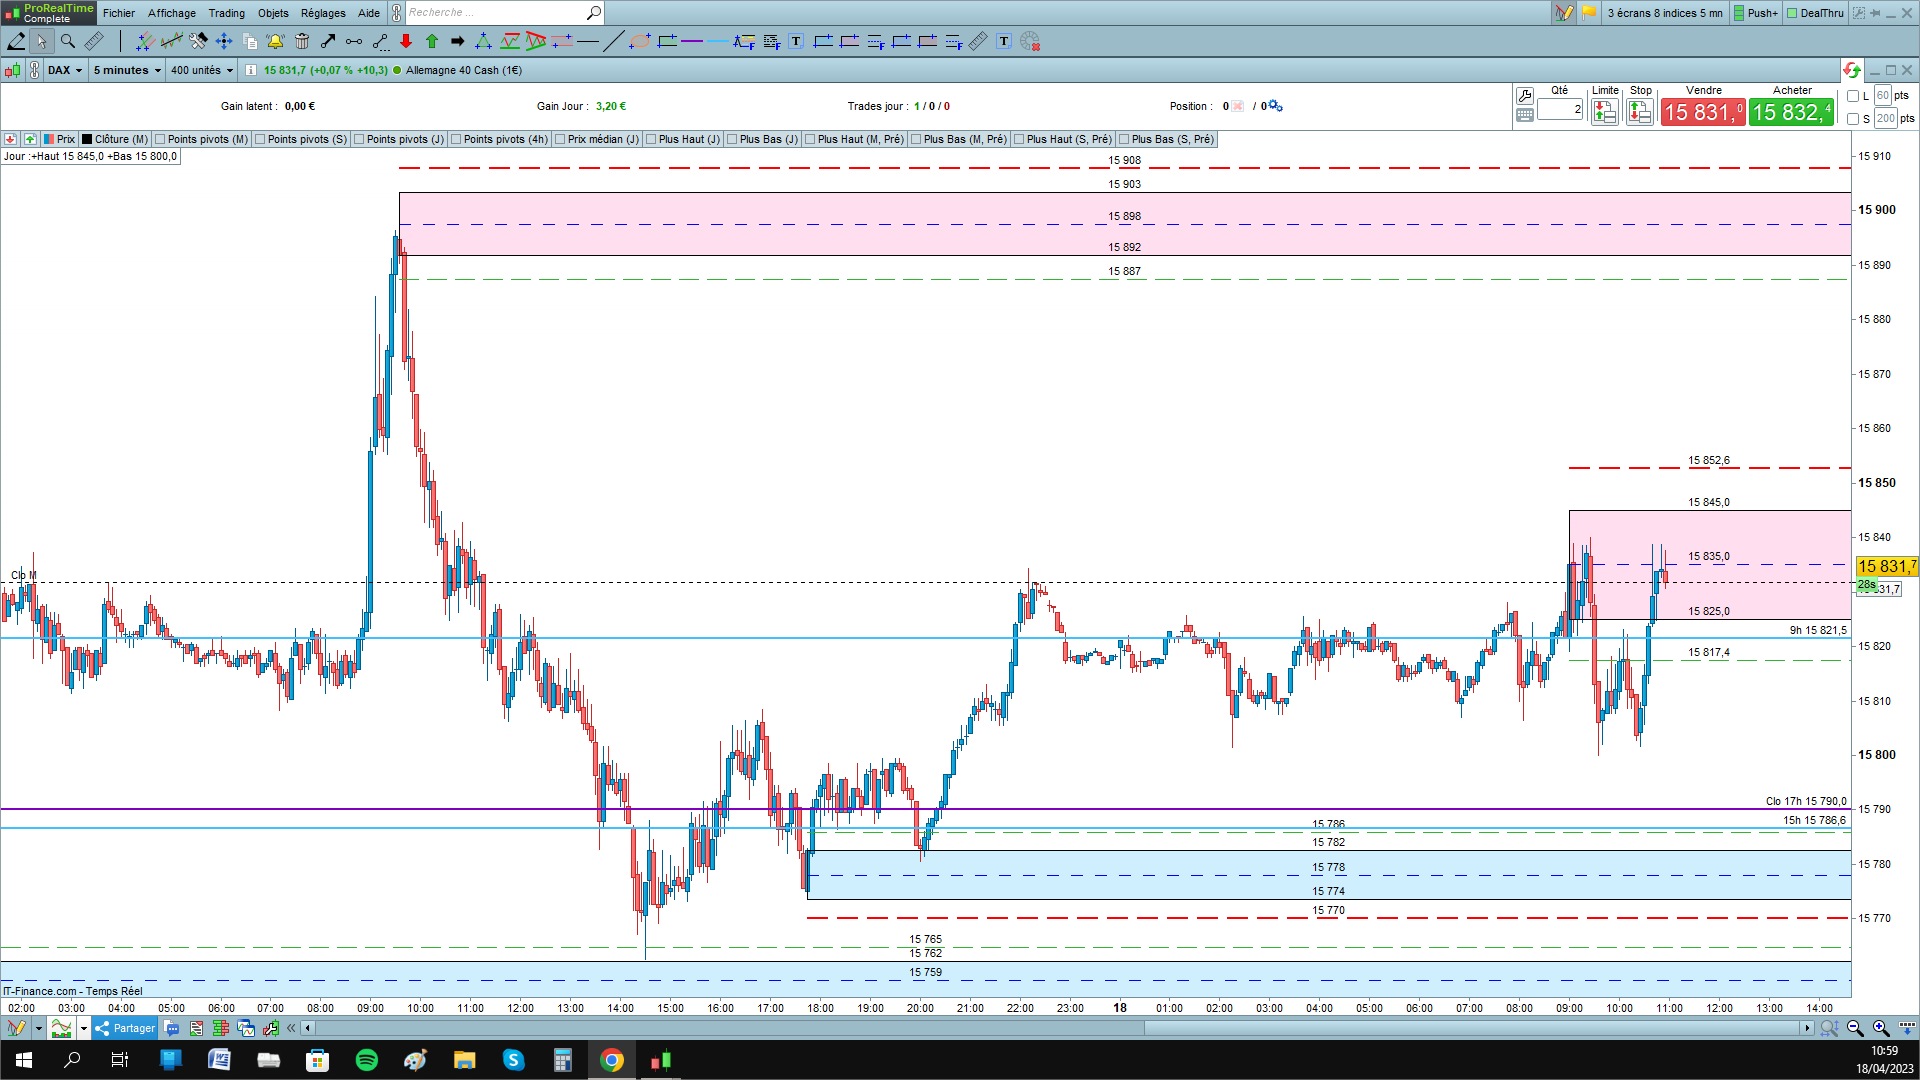Open the 400 unités dropdown
The image size is (1920, 1080).
pos(201,70)
